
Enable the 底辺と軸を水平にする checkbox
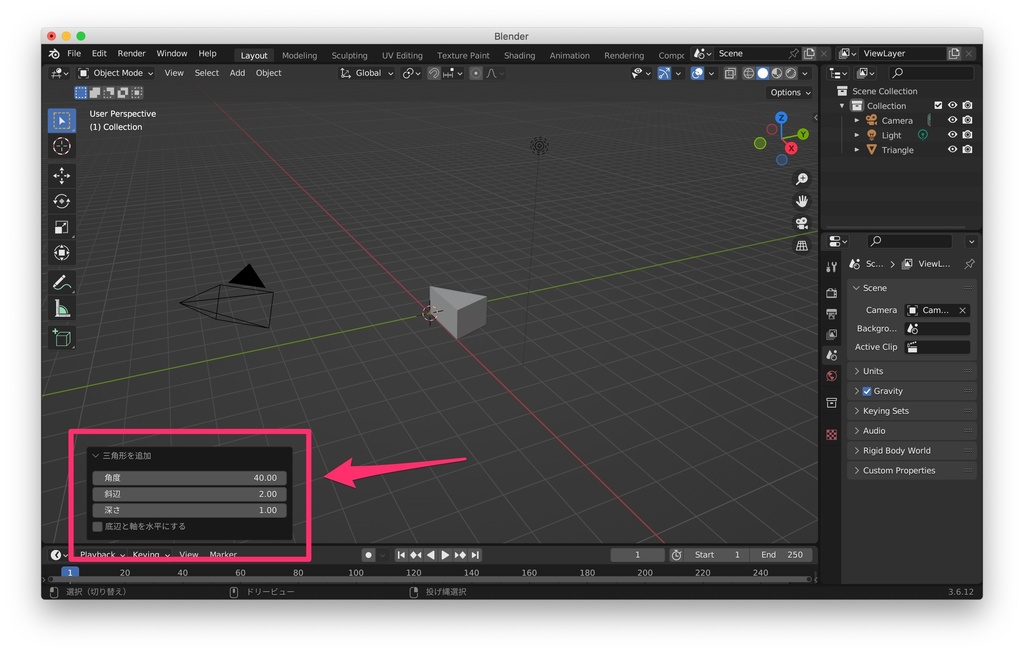(x=97, y=527)
